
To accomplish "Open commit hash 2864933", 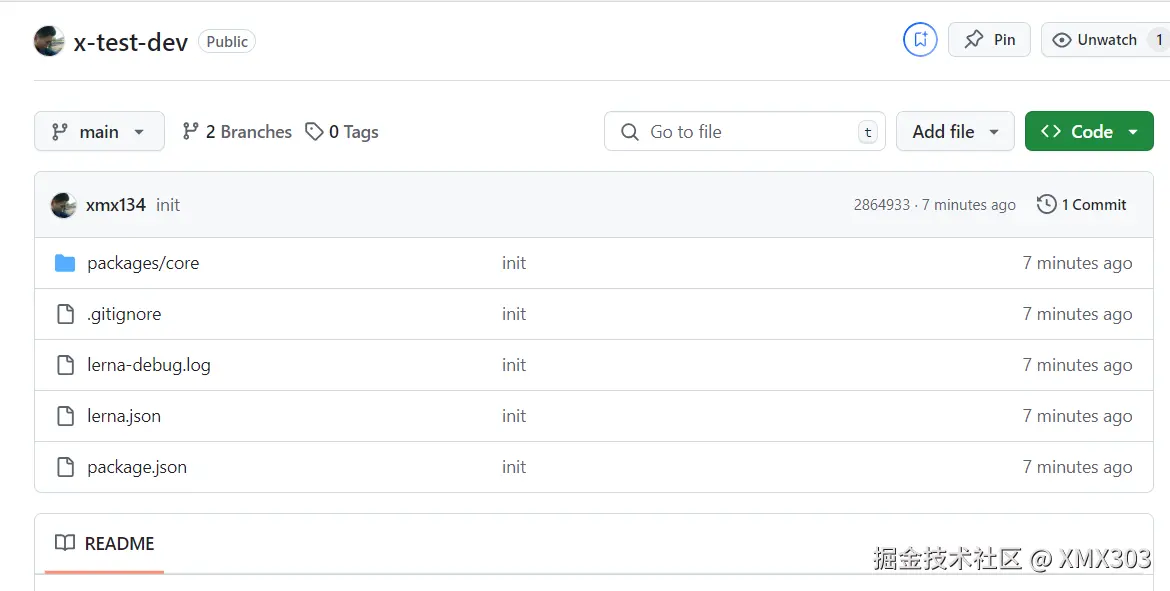I will pyautogui.click(x=881, y=205).
